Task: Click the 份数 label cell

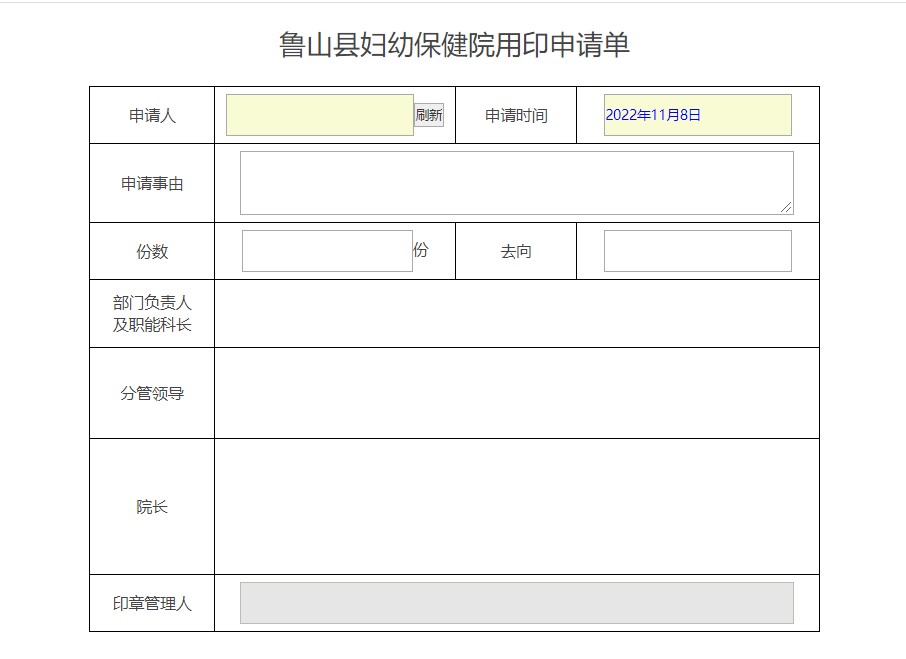Action: (152, 251)
